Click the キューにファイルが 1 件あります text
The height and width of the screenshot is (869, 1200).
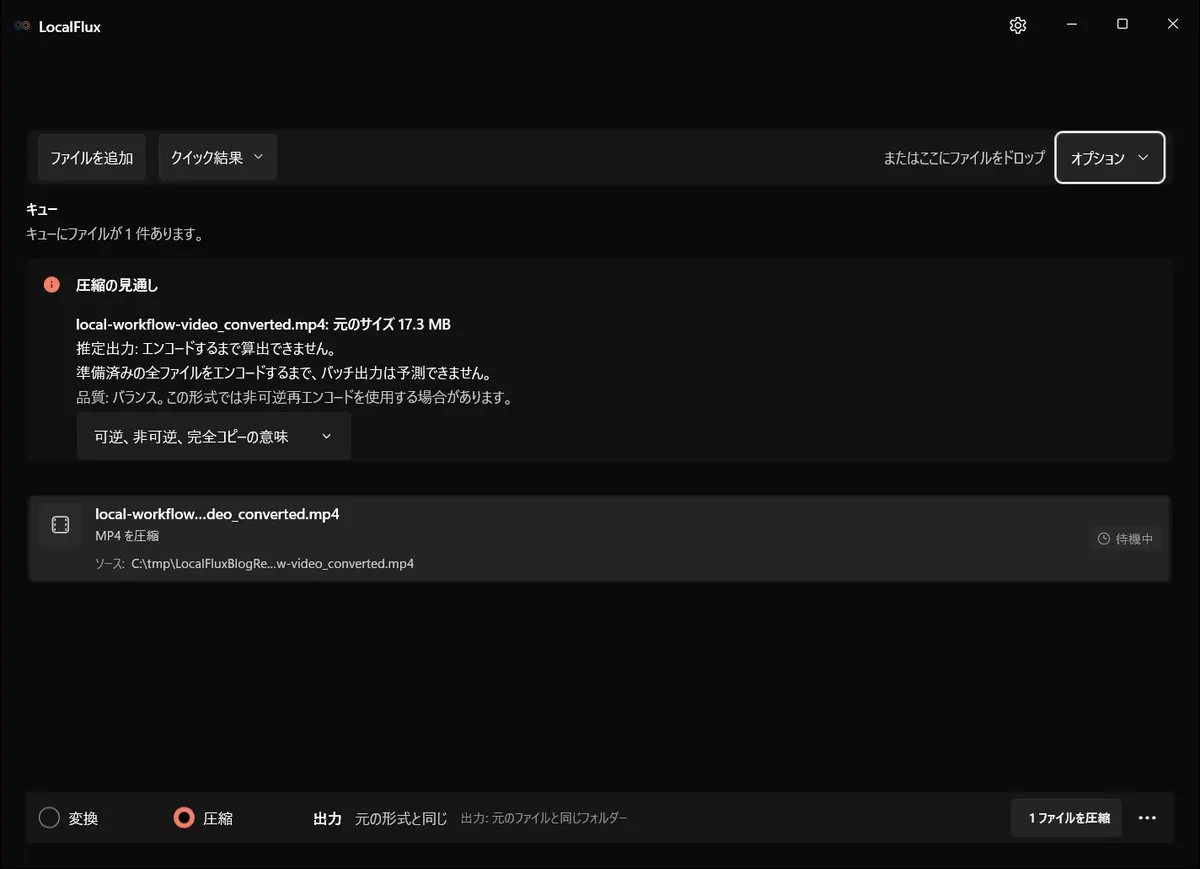[x=115, y=235]
